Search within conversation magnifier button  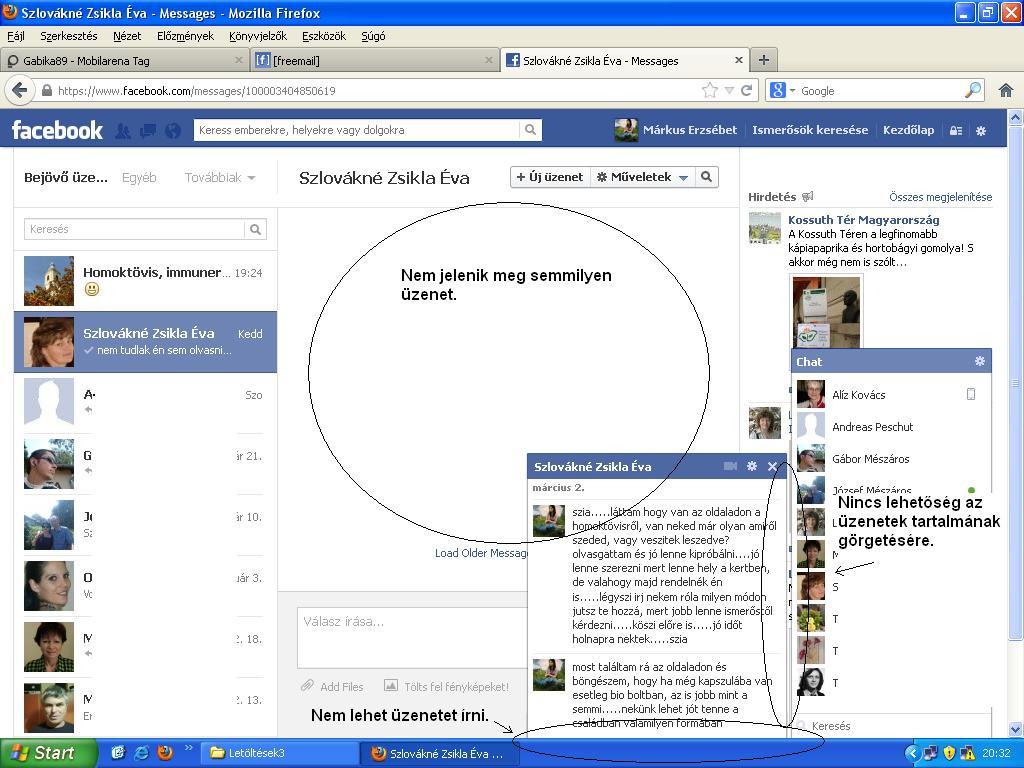pos(706,177)
